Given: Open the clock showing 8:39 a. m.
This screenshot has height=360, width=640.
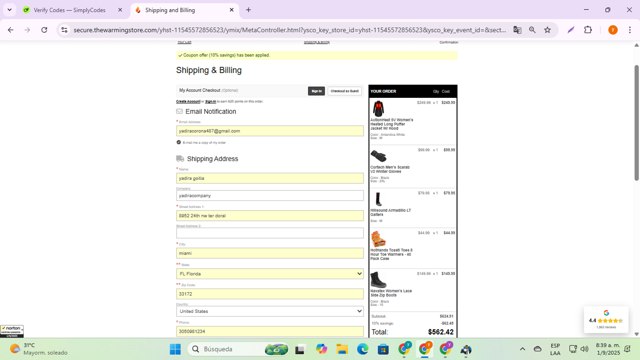Looking at the screenshot, I should click(608, 349).
